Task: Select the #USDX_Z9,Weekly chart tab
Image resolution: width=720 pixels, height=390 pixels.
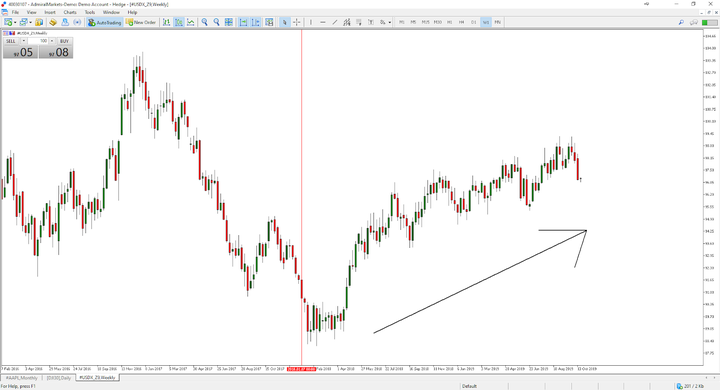Action: (97, 378)
